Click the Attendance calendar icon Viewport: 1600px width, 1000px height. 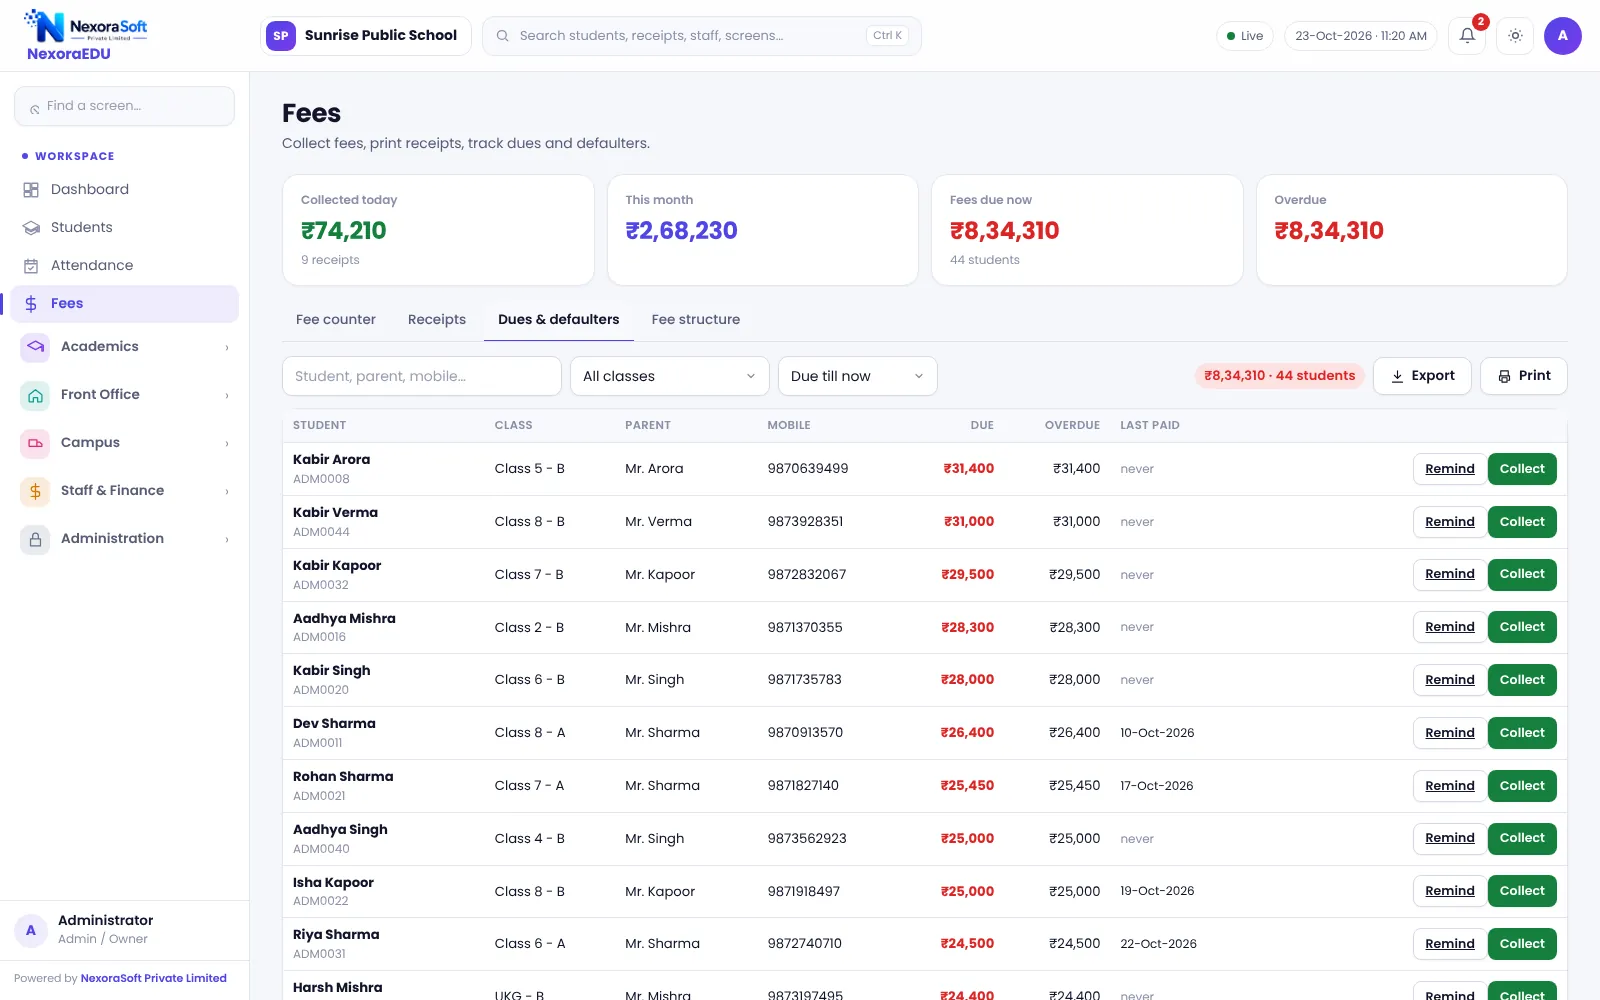(x=31, y=266)
